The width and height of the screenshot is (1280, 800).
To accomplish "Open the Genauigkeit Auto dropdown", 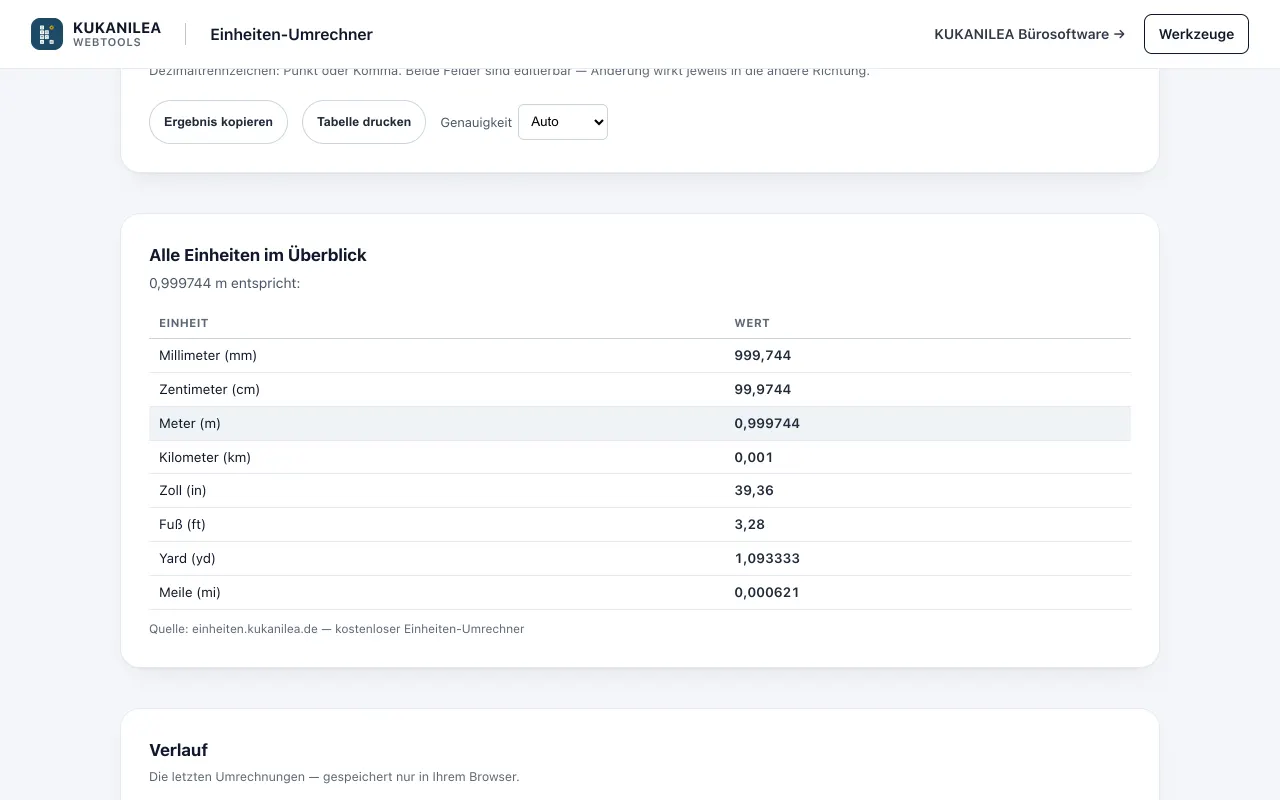I will [x=563, y=122].
